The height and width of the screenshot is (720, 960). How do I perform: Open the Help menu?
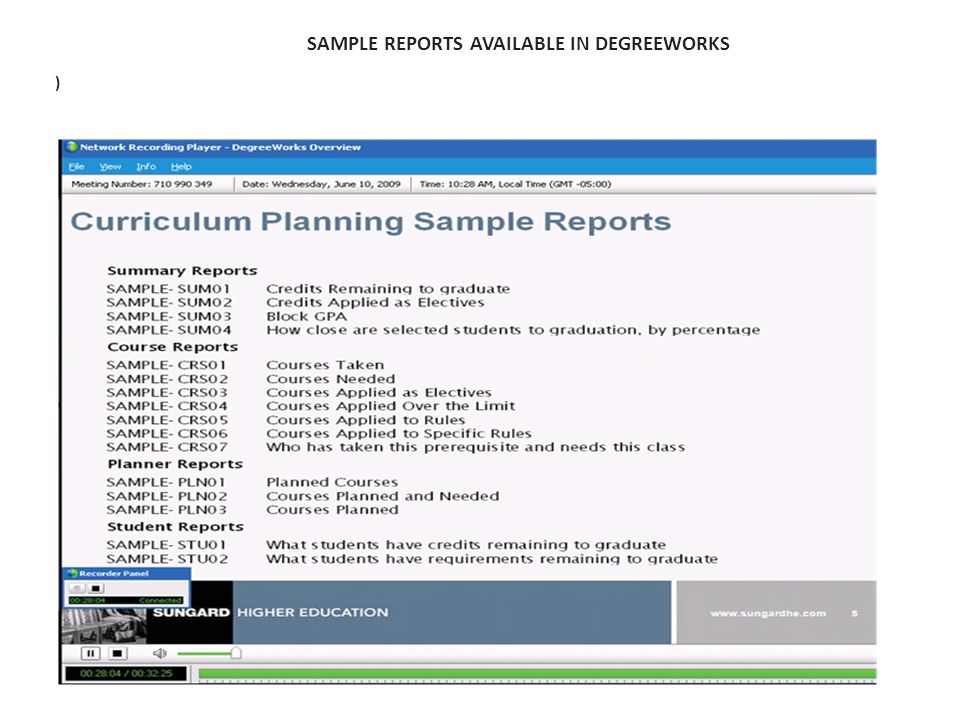(181, 167)
